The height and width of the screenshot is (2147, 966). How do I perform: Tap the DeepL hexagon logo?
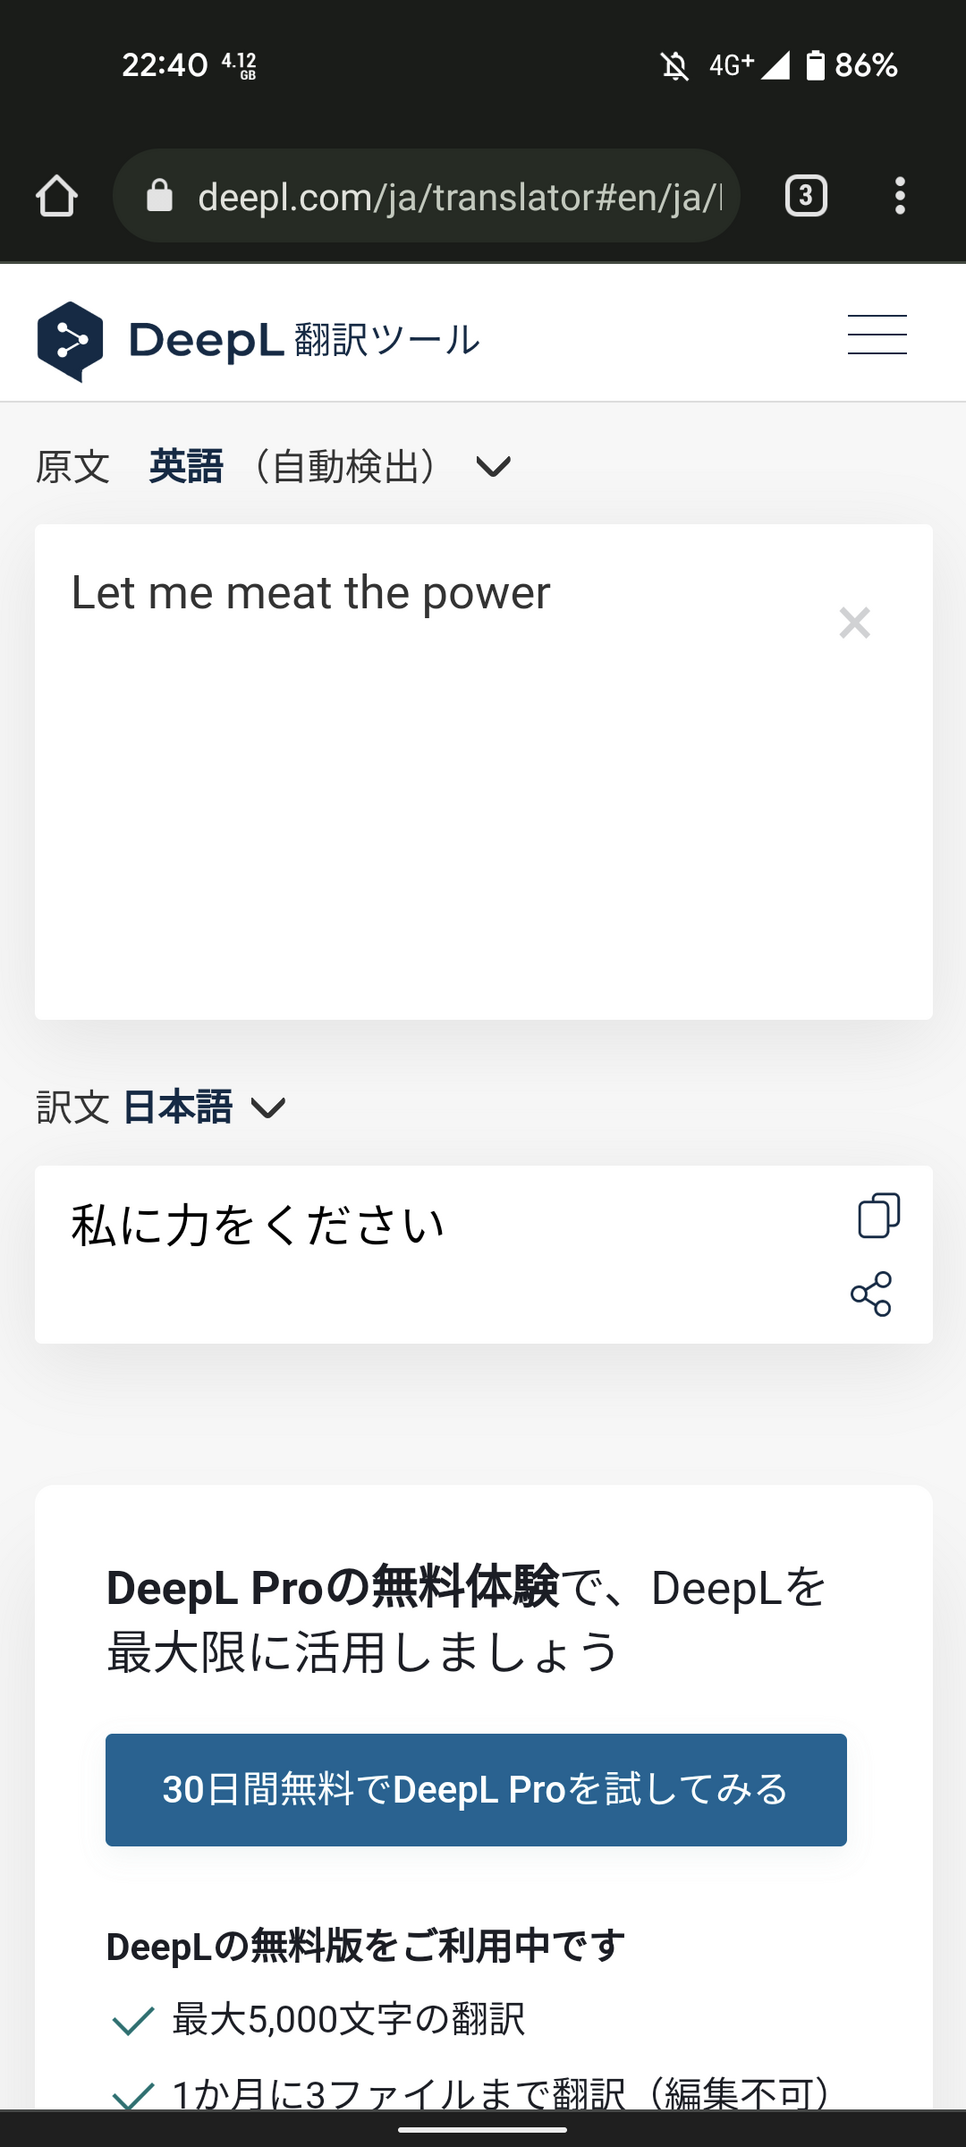pyautogui.click(x=70, y=341)
